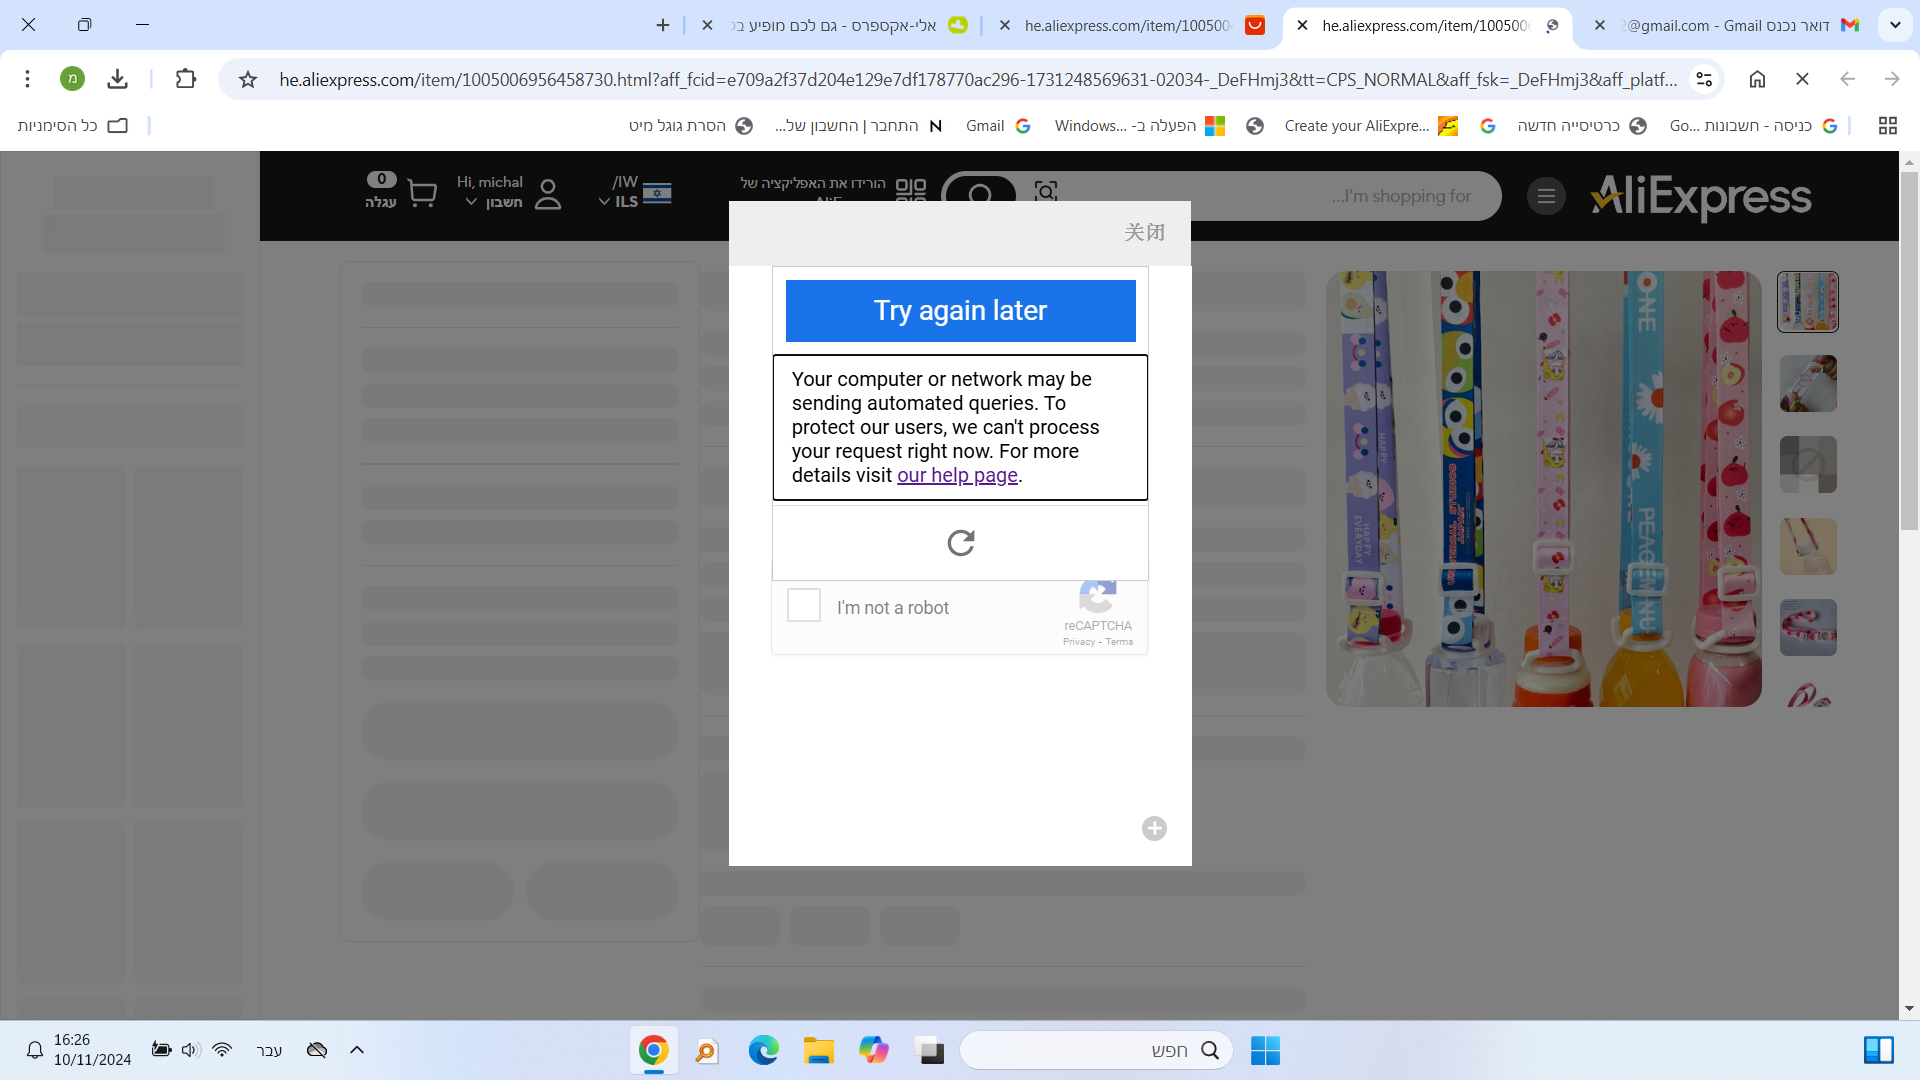
Task: Tick the I'm not a robot checkbox
Action: pyautogui.click(x=803, y=606)
